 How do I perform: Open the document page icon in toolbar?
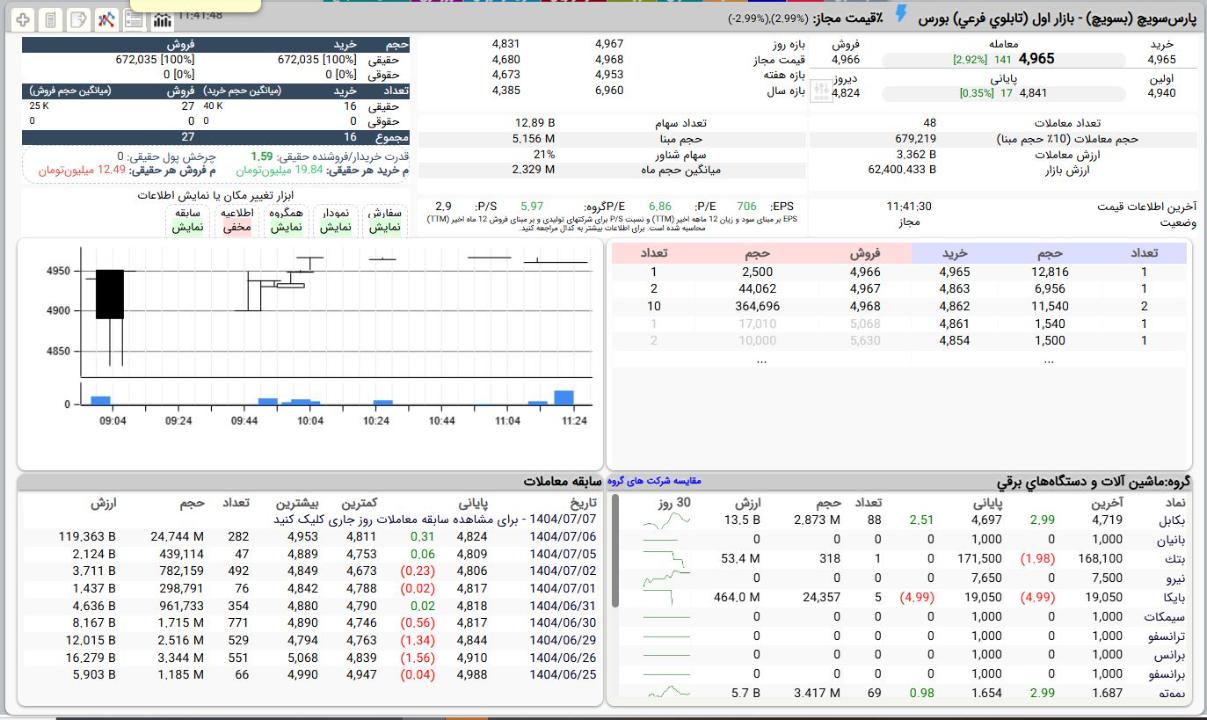pos(51,20)
